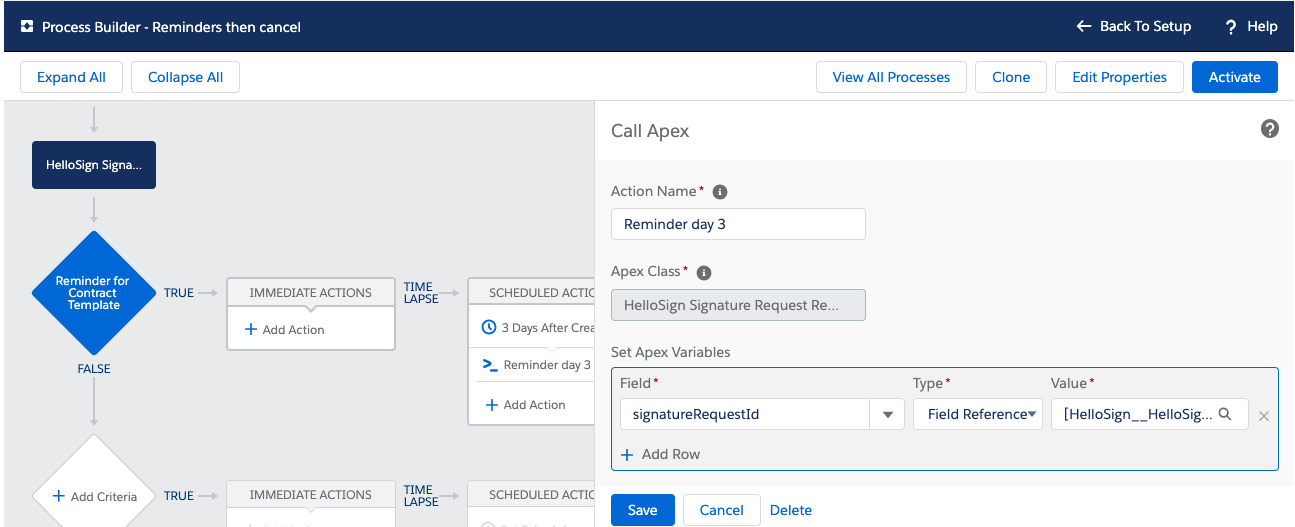Click the Apex Class info icon
The image size is (1295, 527).
point(703,273)
